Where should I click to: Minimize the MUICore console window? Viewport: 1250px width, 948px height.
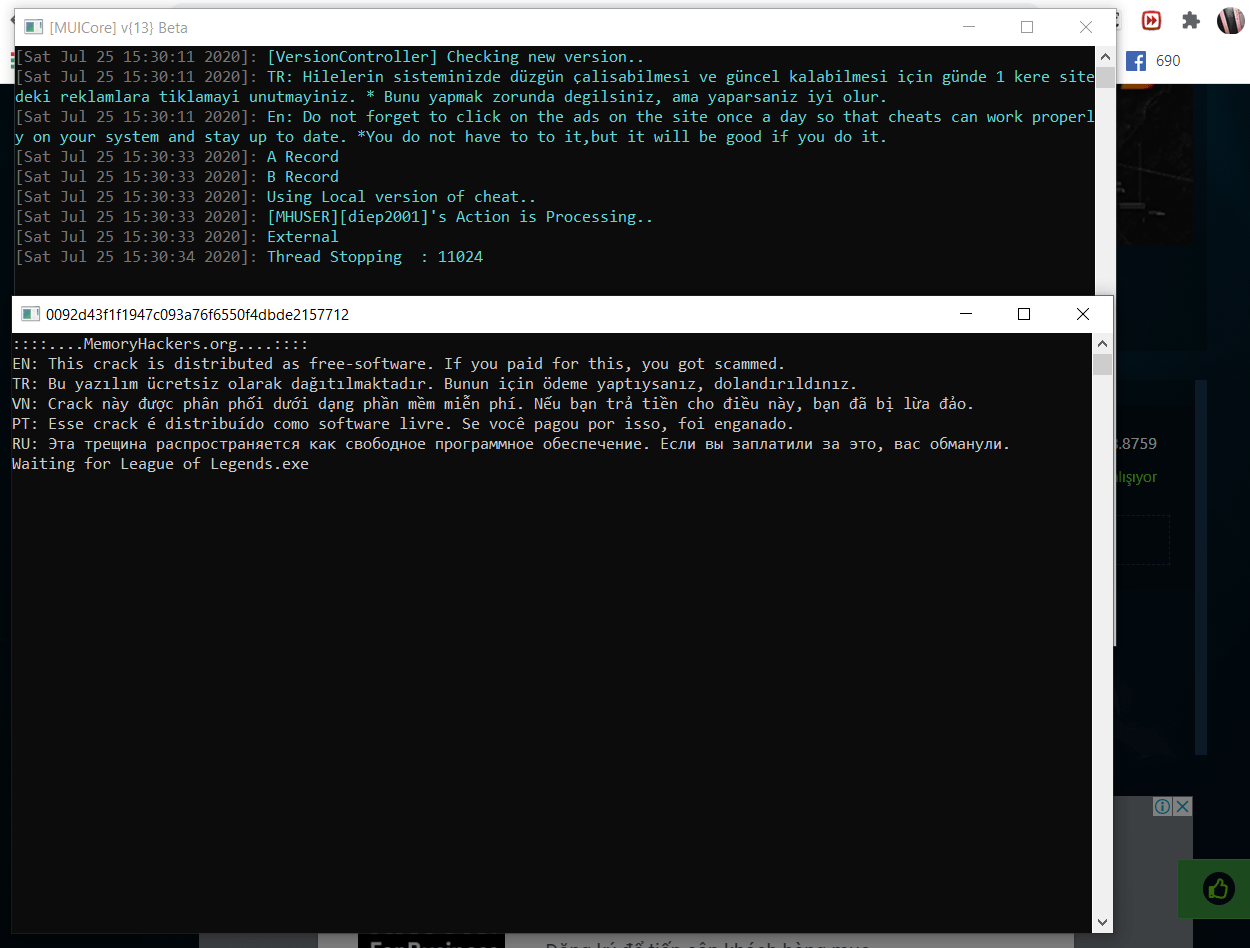(968, 27)
